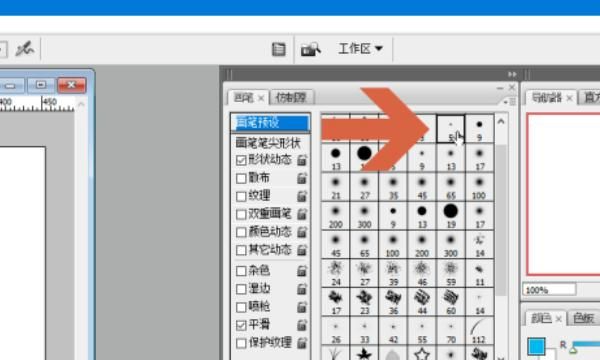Enable the 保护纹理 checkbox
The image size is (600, 360).
241,343
